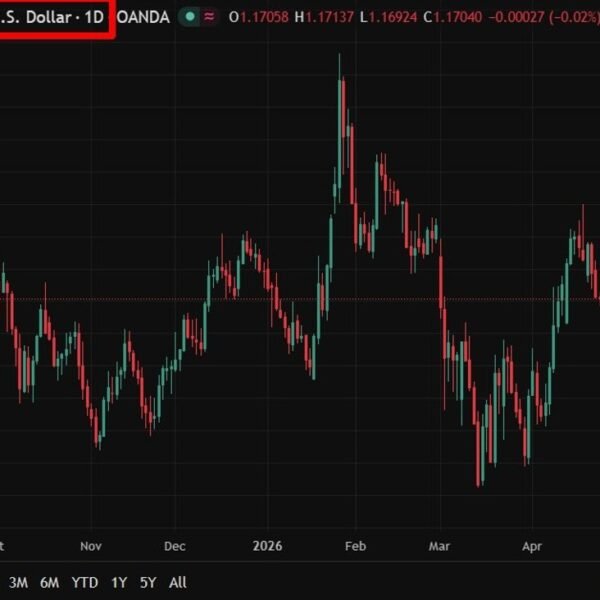
Task: Click the green market status dot
Action: click(190, 17)
